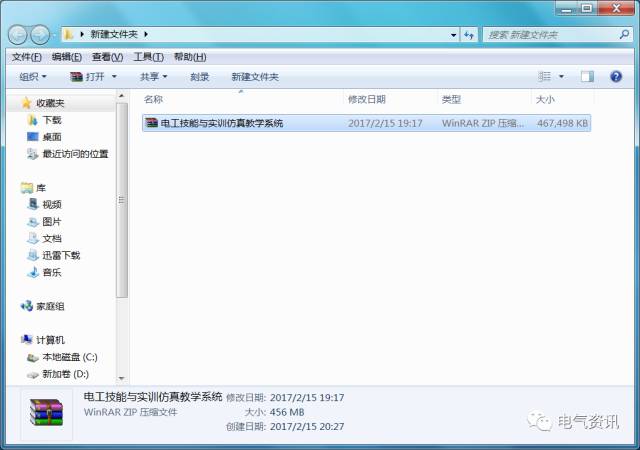Click 创建日期 2017/2/15 20:27 value
This screenshot has height=450, width=640.
pyautogui.click(x=307, y=427)
